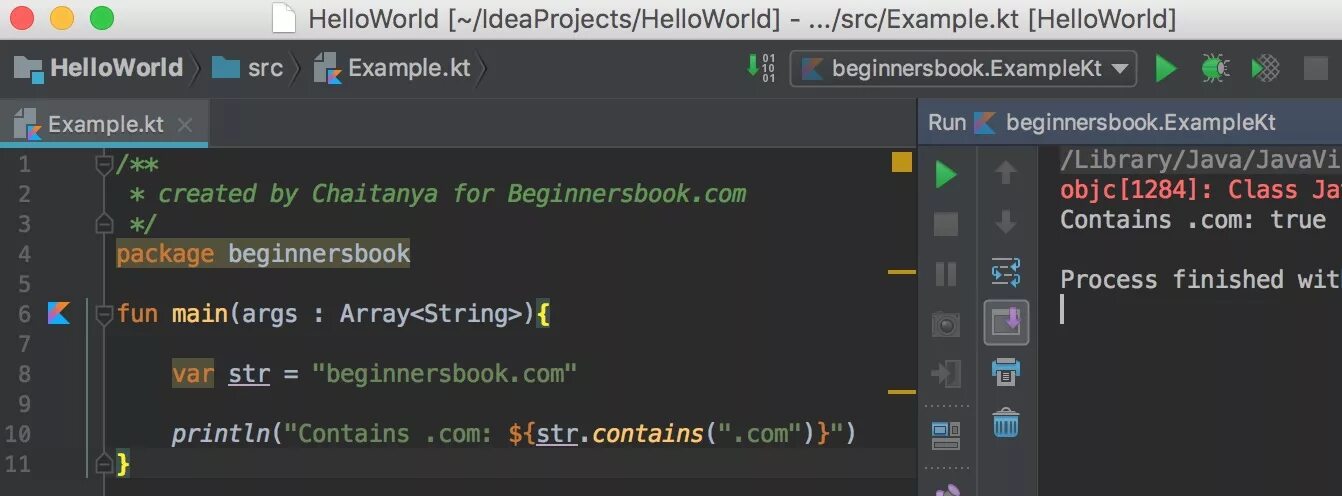Click the up stack trace arrow

point(1006,173)
